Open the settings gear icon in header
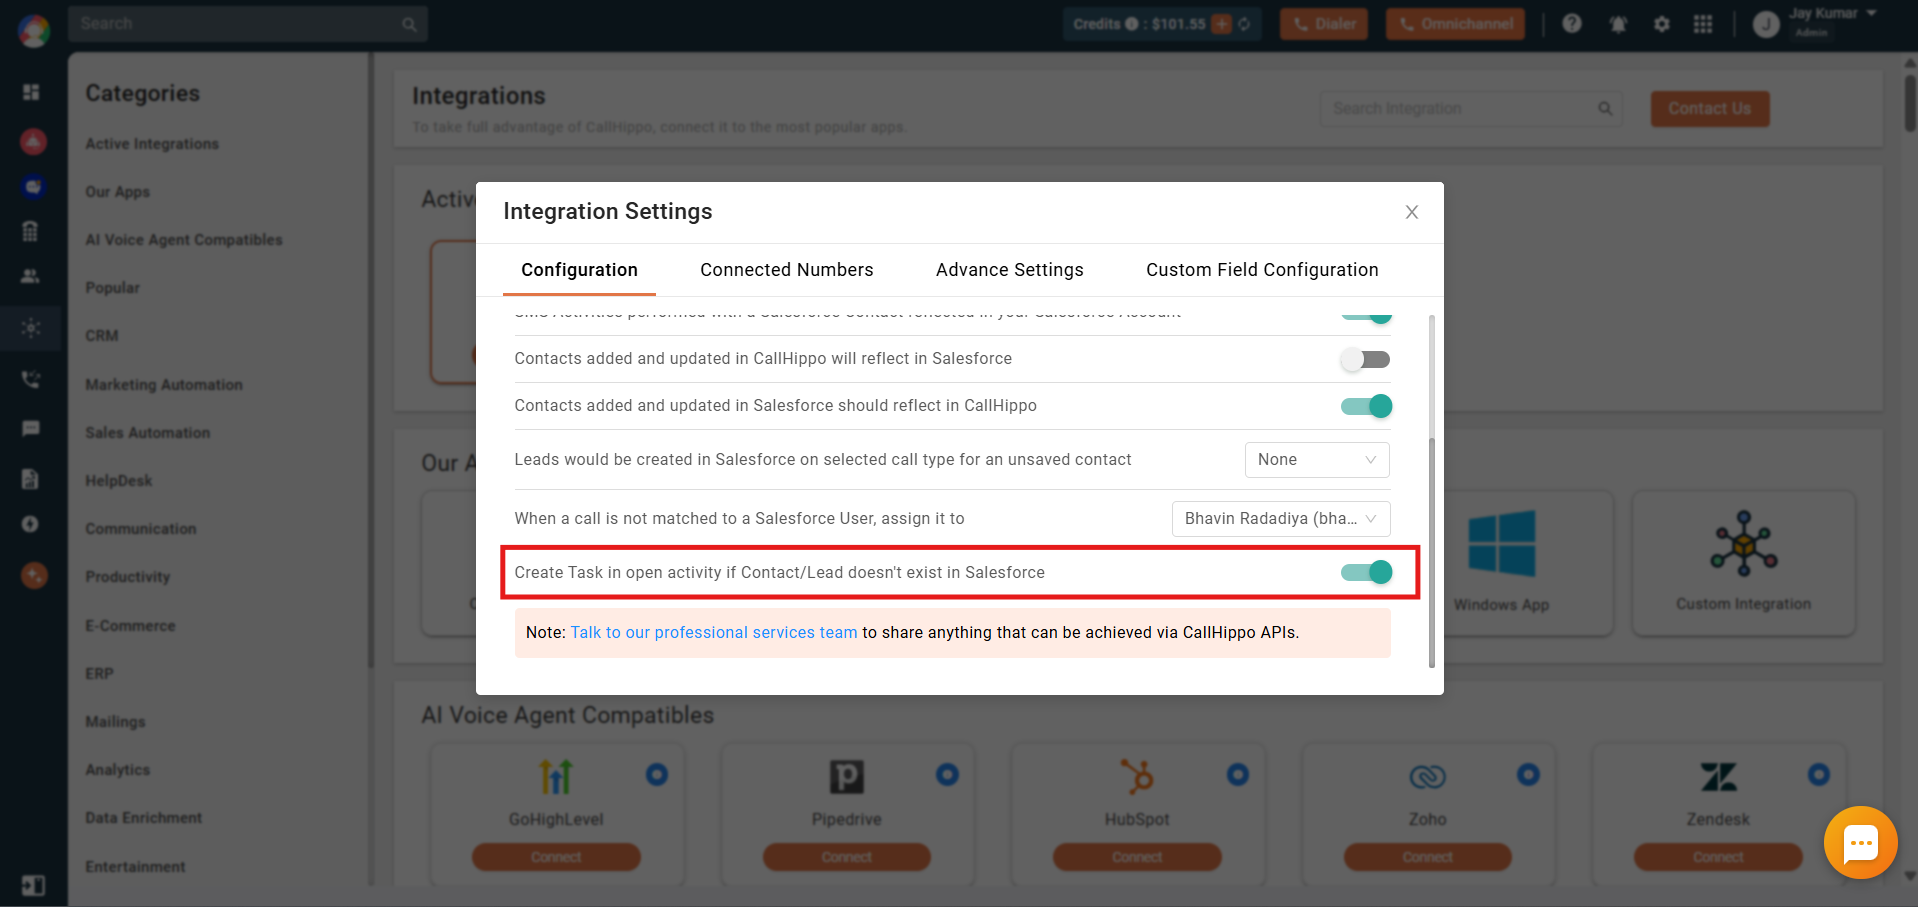Screen dimensions: 1918x907 point(1662,24)
